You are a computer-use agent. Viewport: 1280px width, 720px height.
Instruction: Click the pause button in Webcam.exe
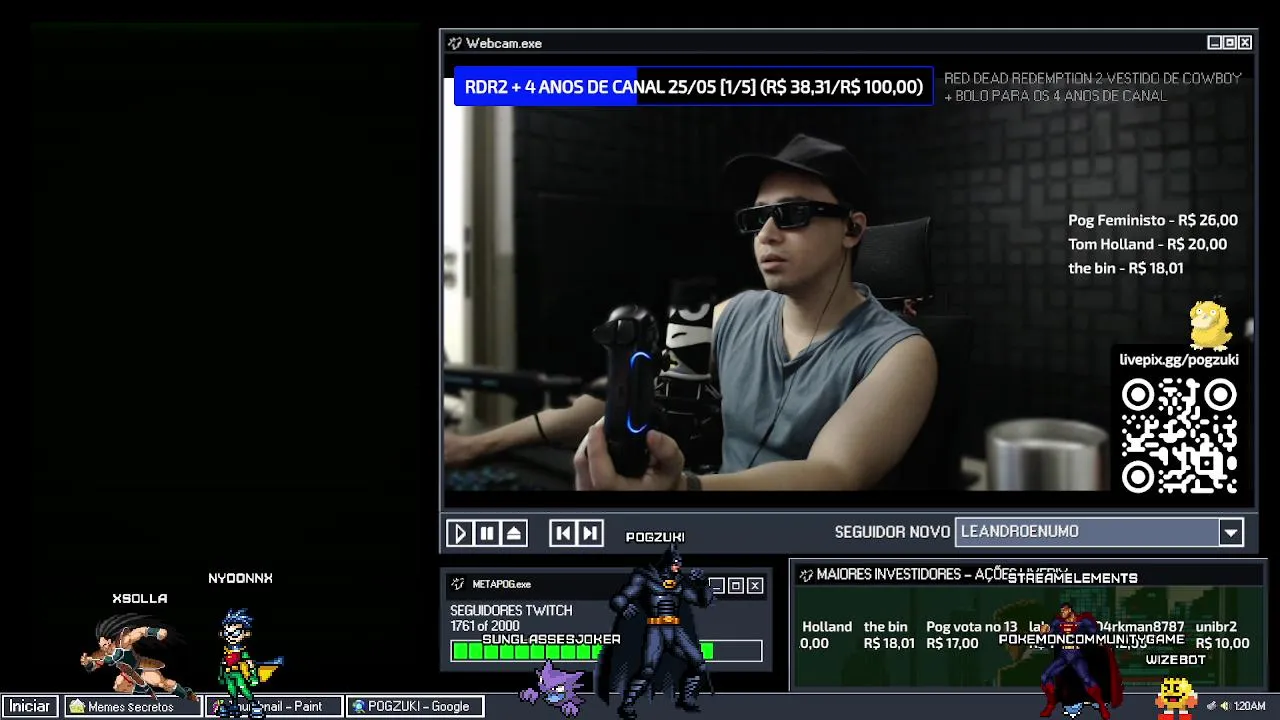(487, 533)
